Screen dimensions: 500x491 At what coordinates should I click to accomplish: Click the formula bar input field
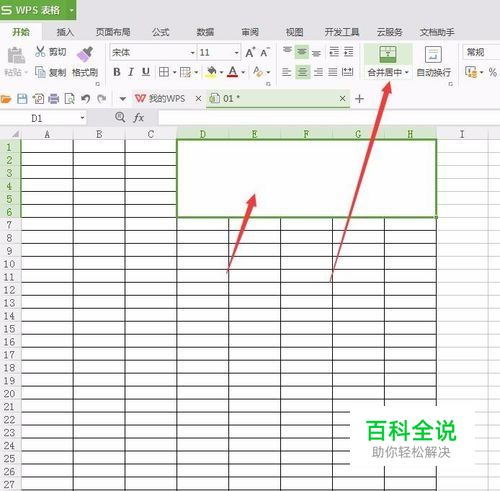pyautogui.click(x=329, y=118)
